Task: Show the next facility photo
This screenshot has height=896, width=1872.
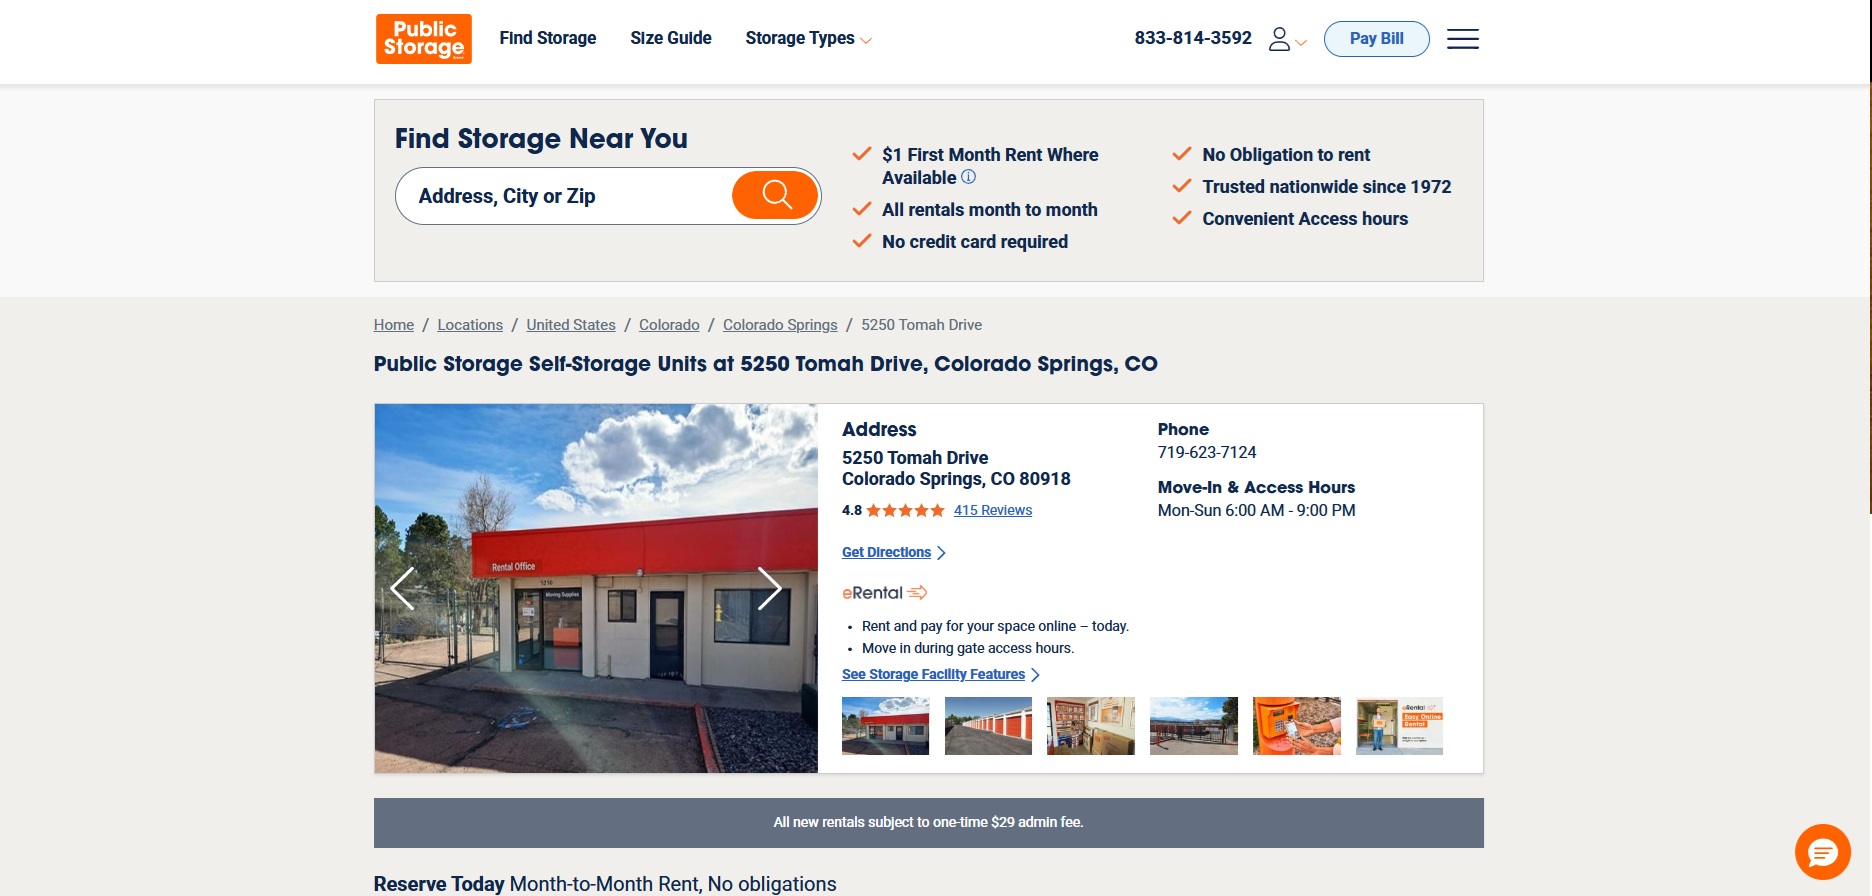Action: pos(769,588)
